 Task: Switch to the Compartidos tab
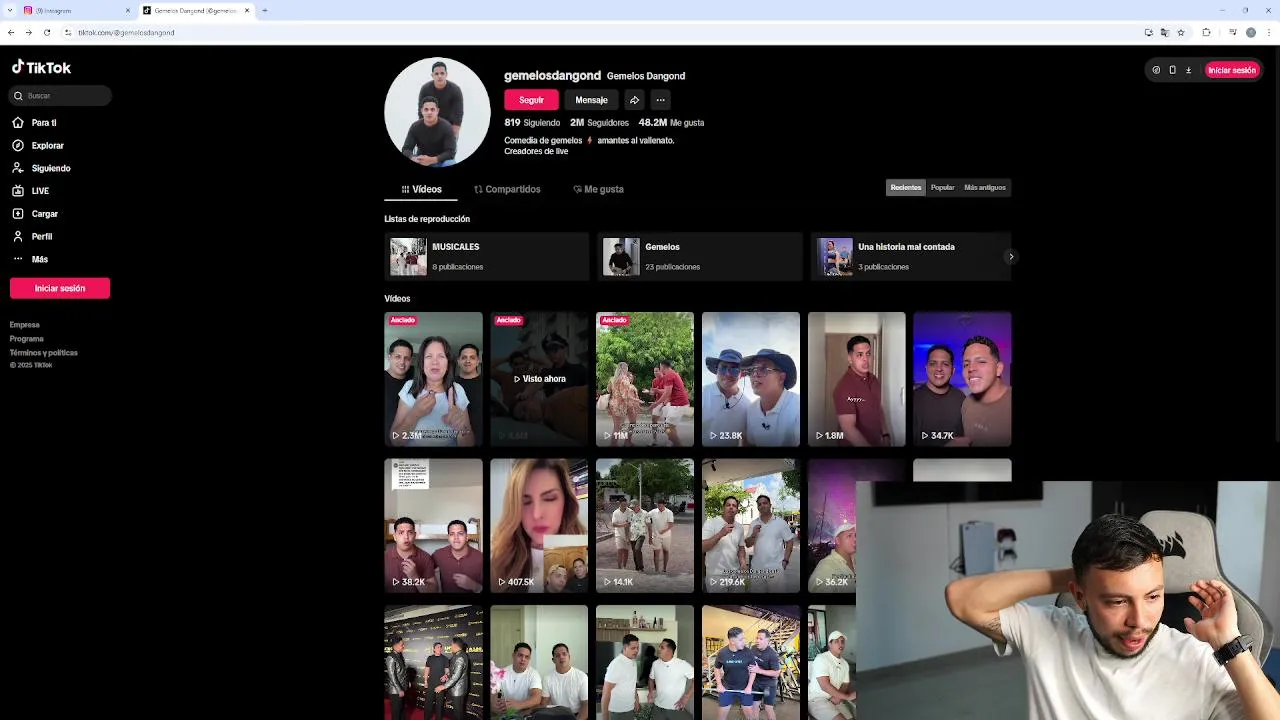[x=507, y=189]
